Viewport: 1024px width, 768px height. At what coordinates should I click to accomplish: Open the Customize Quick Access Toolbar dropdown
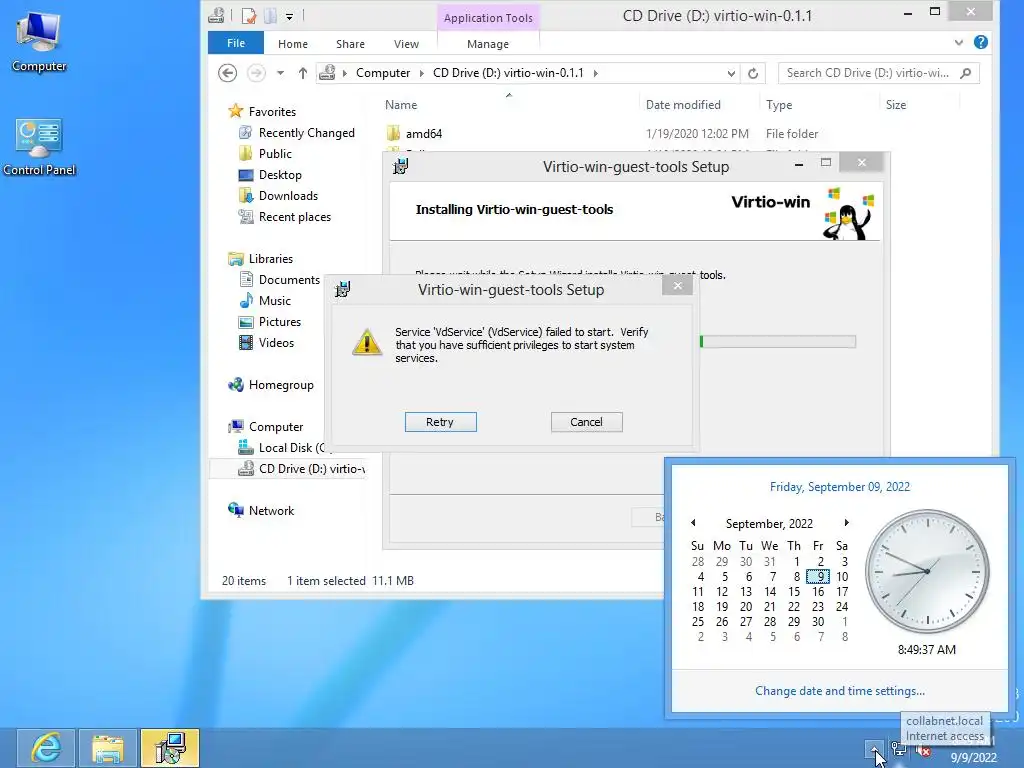pos(289,16)
